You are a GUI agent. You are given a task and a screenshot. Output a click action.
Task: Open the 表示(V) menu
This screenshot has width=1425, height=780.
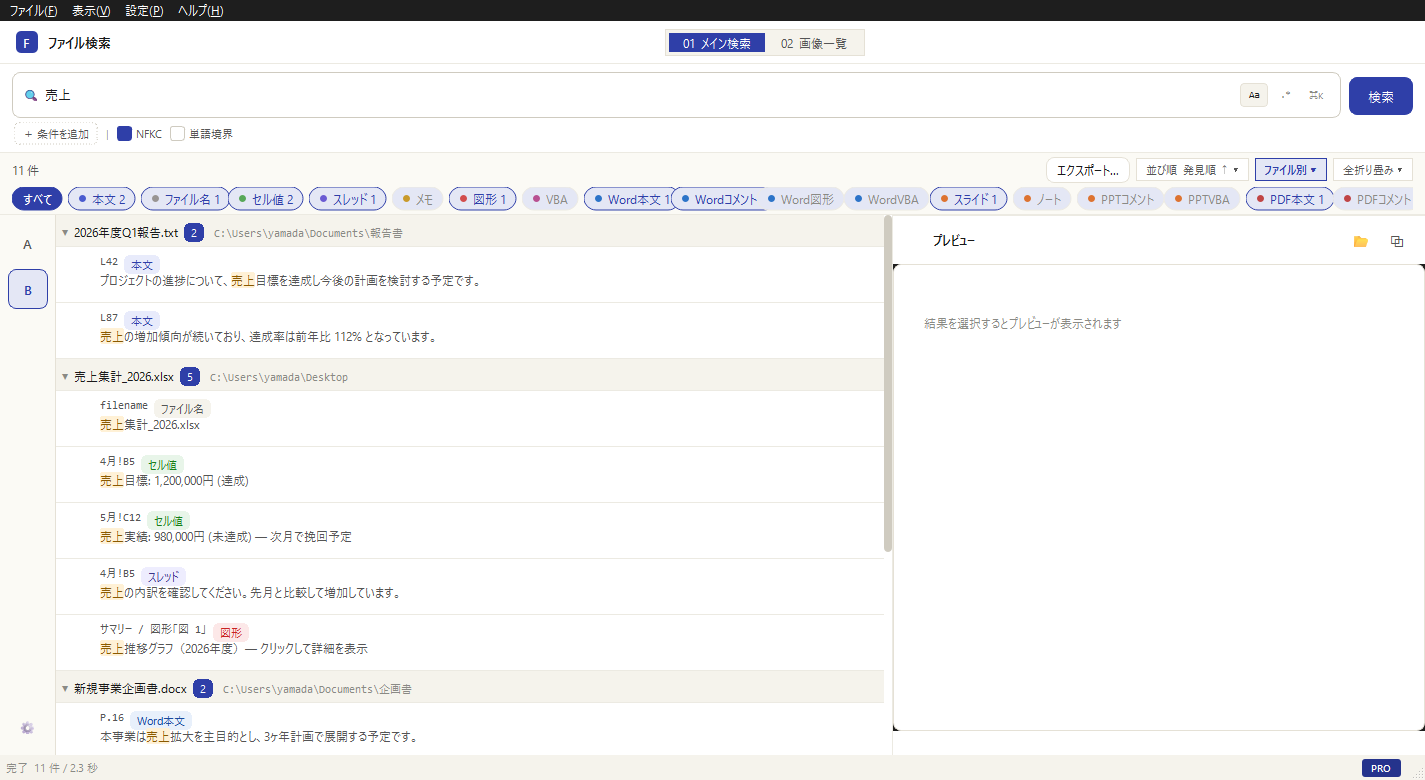click(92, 11)
